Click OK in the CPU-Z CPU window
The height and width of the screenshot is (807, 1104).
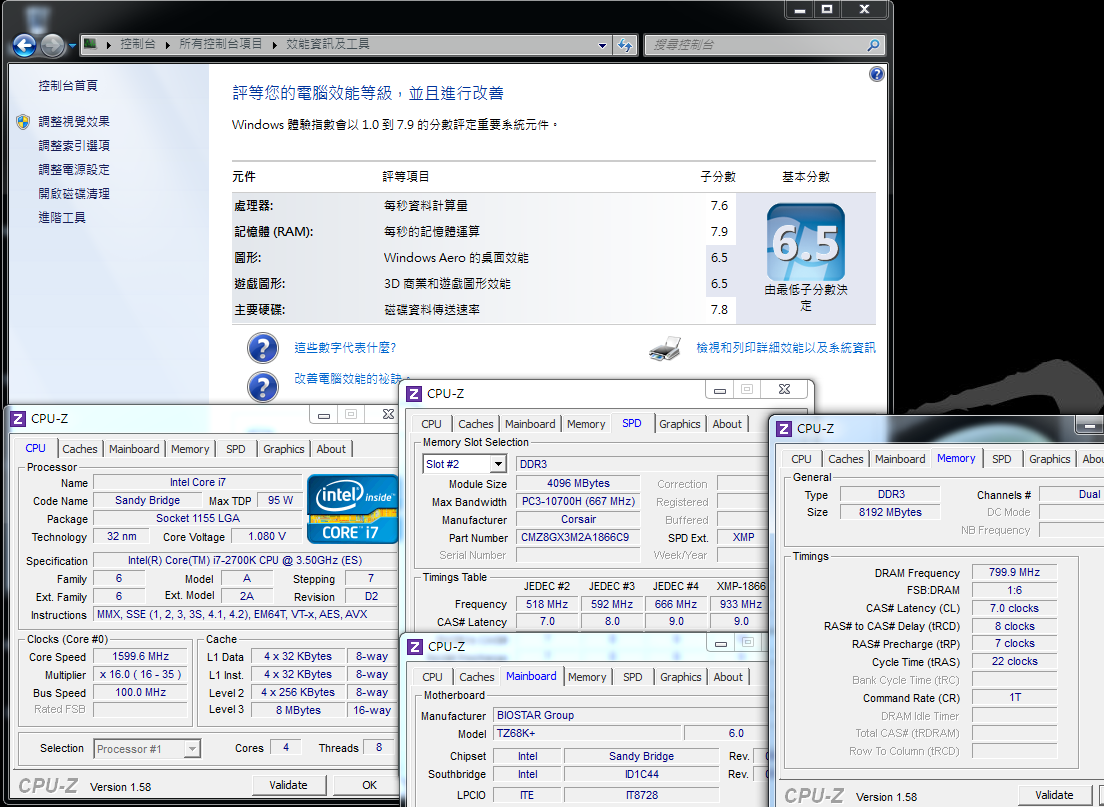[369, 785]
